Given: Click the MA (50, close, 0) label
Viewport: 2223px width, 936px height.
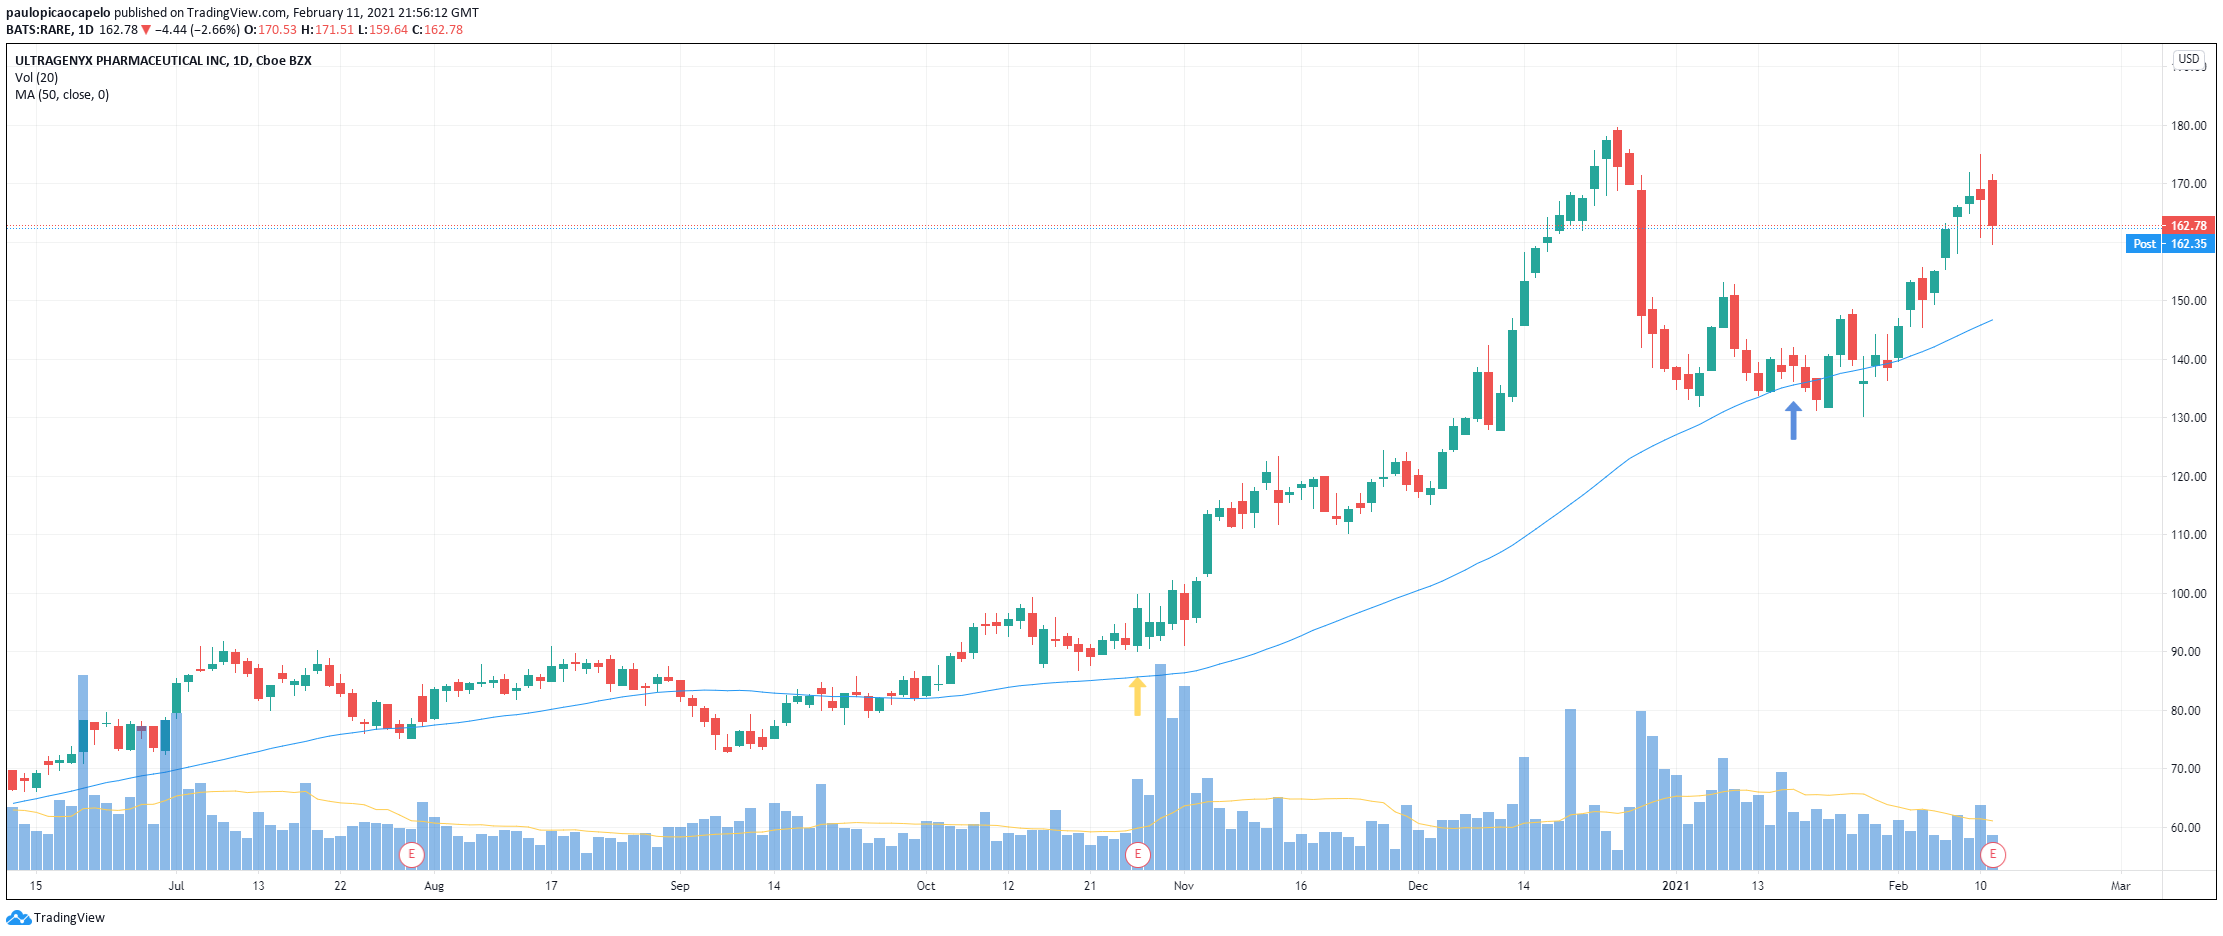Looking at the screenshot, I should (62, 95).
